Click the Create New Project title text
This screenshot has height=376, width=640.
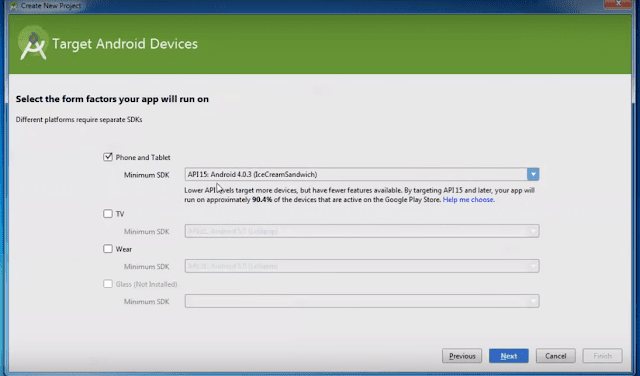(x=51, y=6)
